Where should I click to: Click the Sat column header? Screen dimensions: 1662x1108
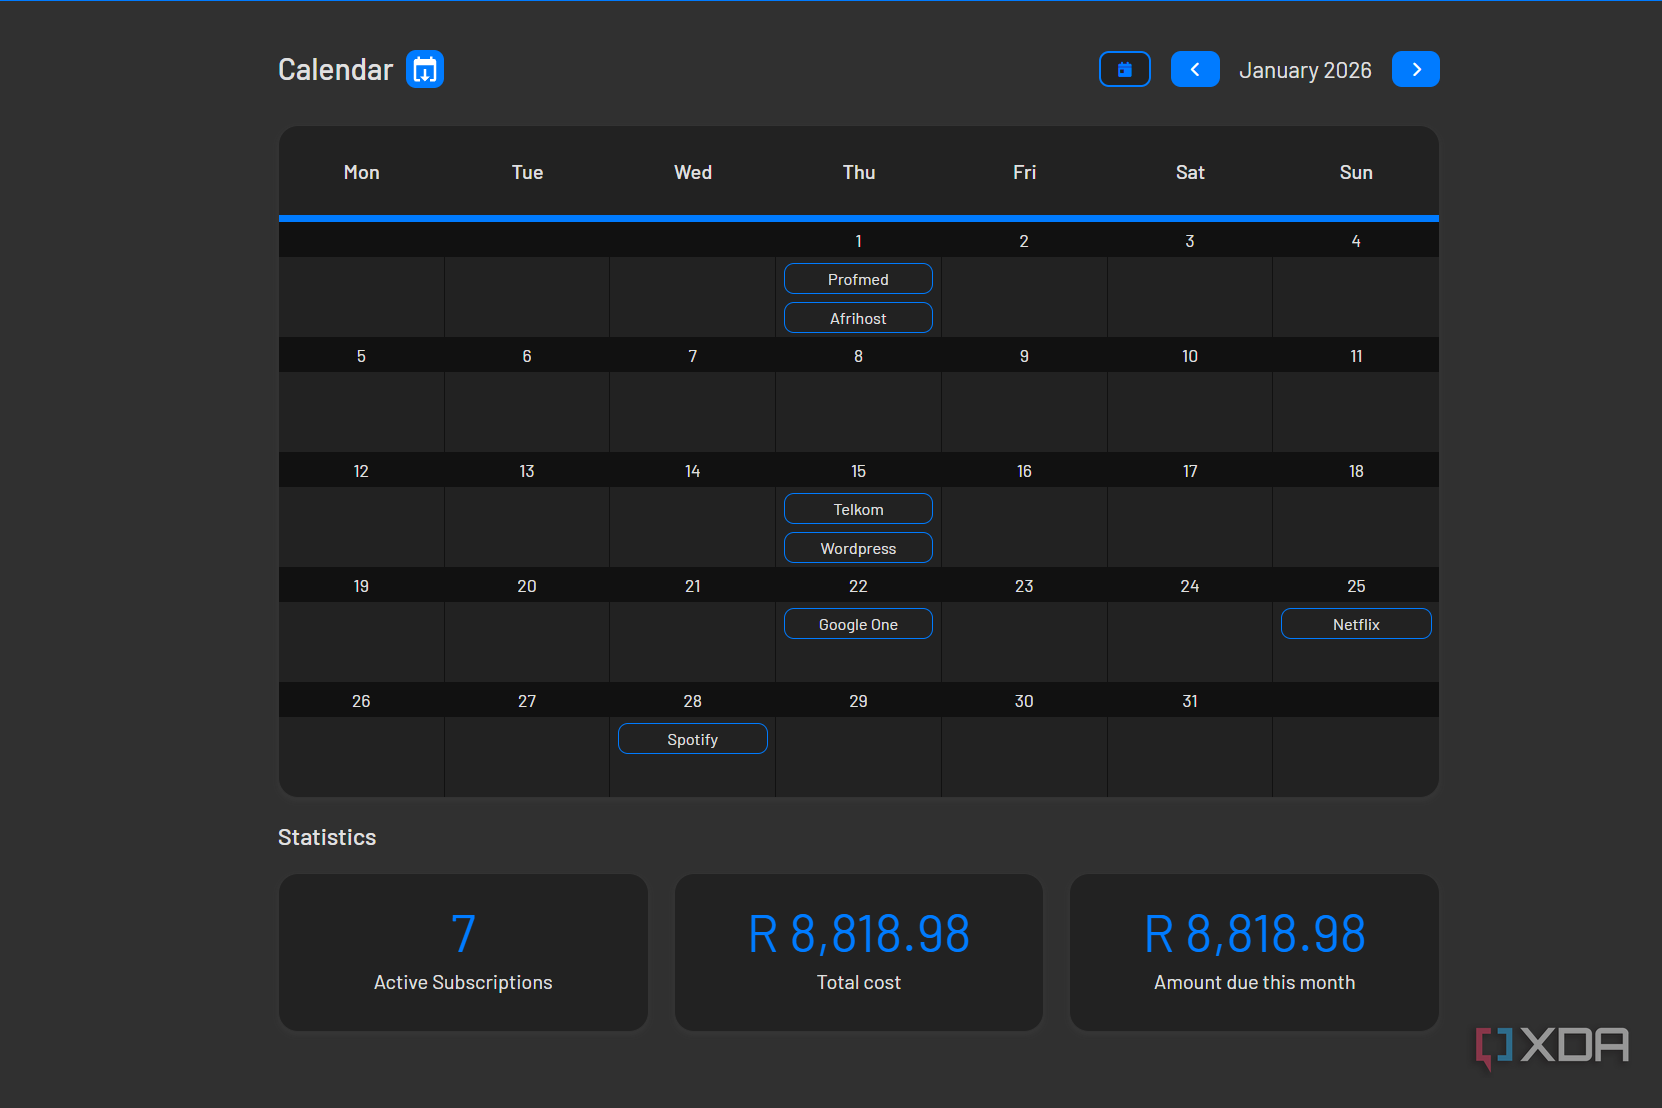(1190, 172)
